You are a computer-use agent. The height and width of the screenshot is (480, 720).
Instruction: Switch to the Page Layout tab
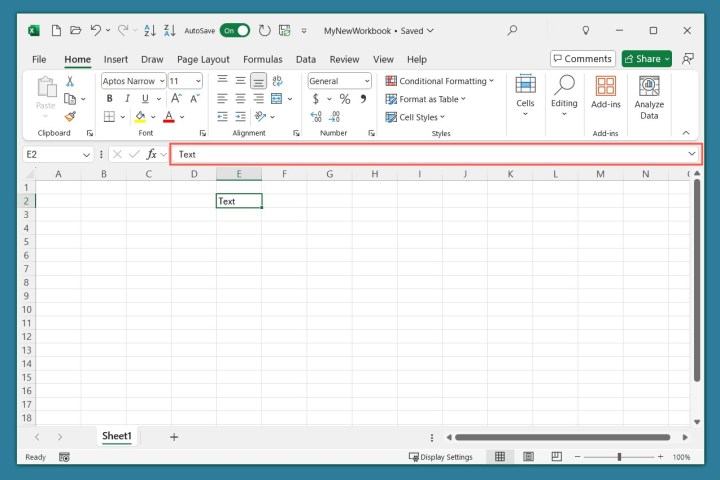(x=203, y=59)
